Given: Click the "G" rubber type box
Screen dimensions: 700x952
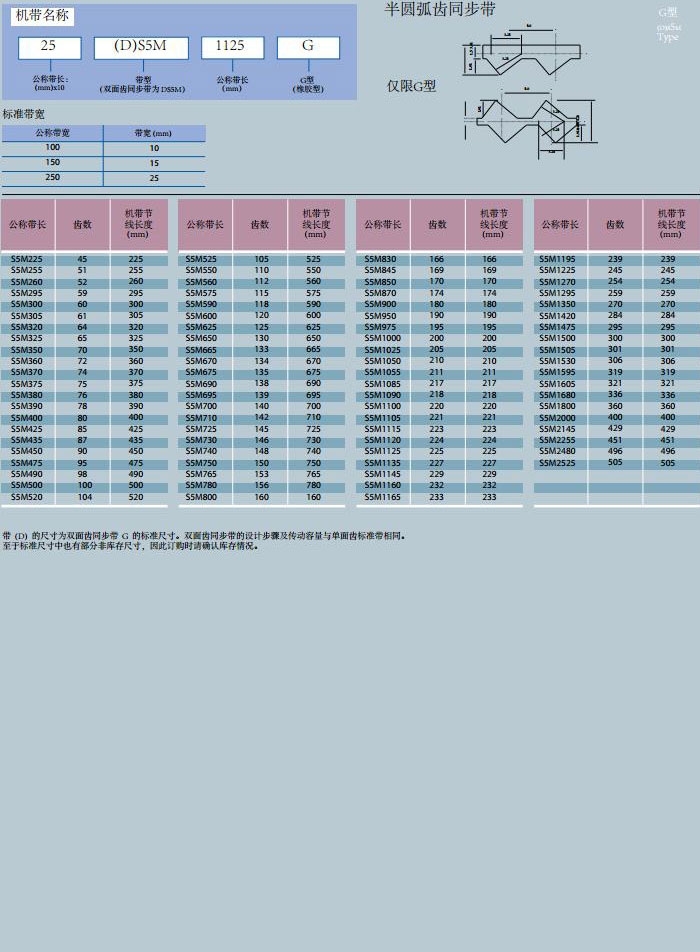Looking at the screenshot, I should click(x=308, y=47).
